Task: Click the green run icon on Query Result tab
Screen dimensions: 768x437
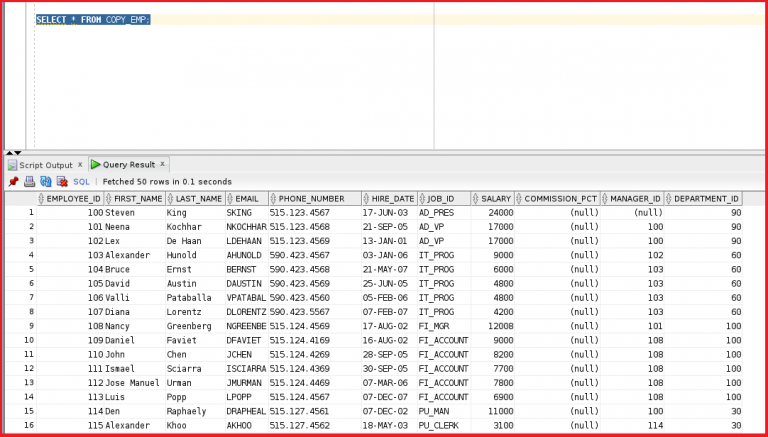Action: coord(96,165)
